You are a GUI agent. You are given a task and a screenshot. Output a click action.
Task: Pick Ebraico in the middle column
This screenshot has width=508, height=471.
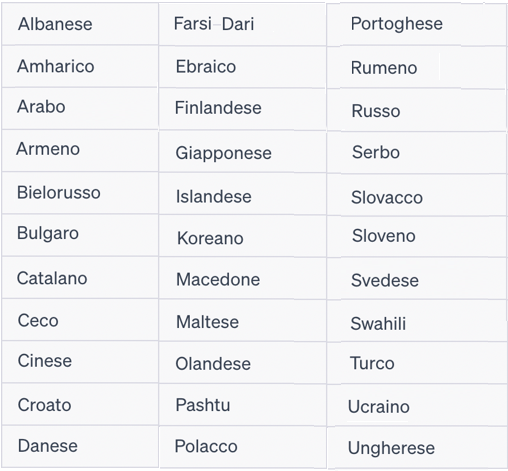tap(242, 67)
